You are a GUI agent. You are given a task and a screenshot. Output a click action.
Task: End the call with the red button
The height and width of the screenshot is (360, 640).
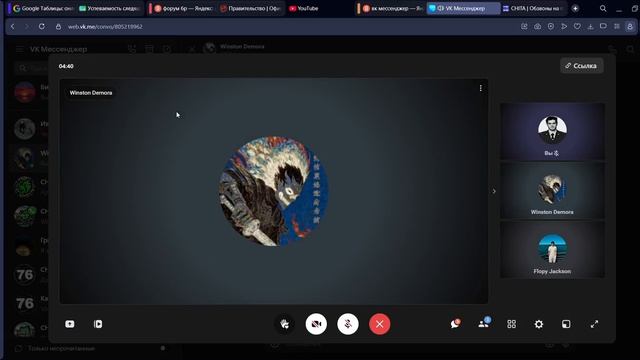click(380, 324)
